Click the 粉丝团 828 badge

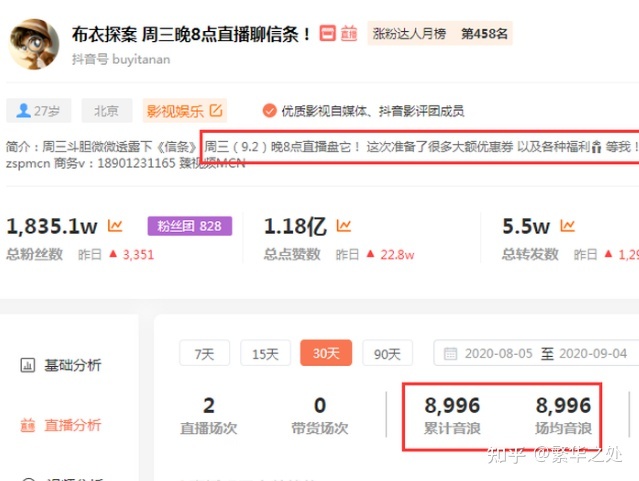190,226
